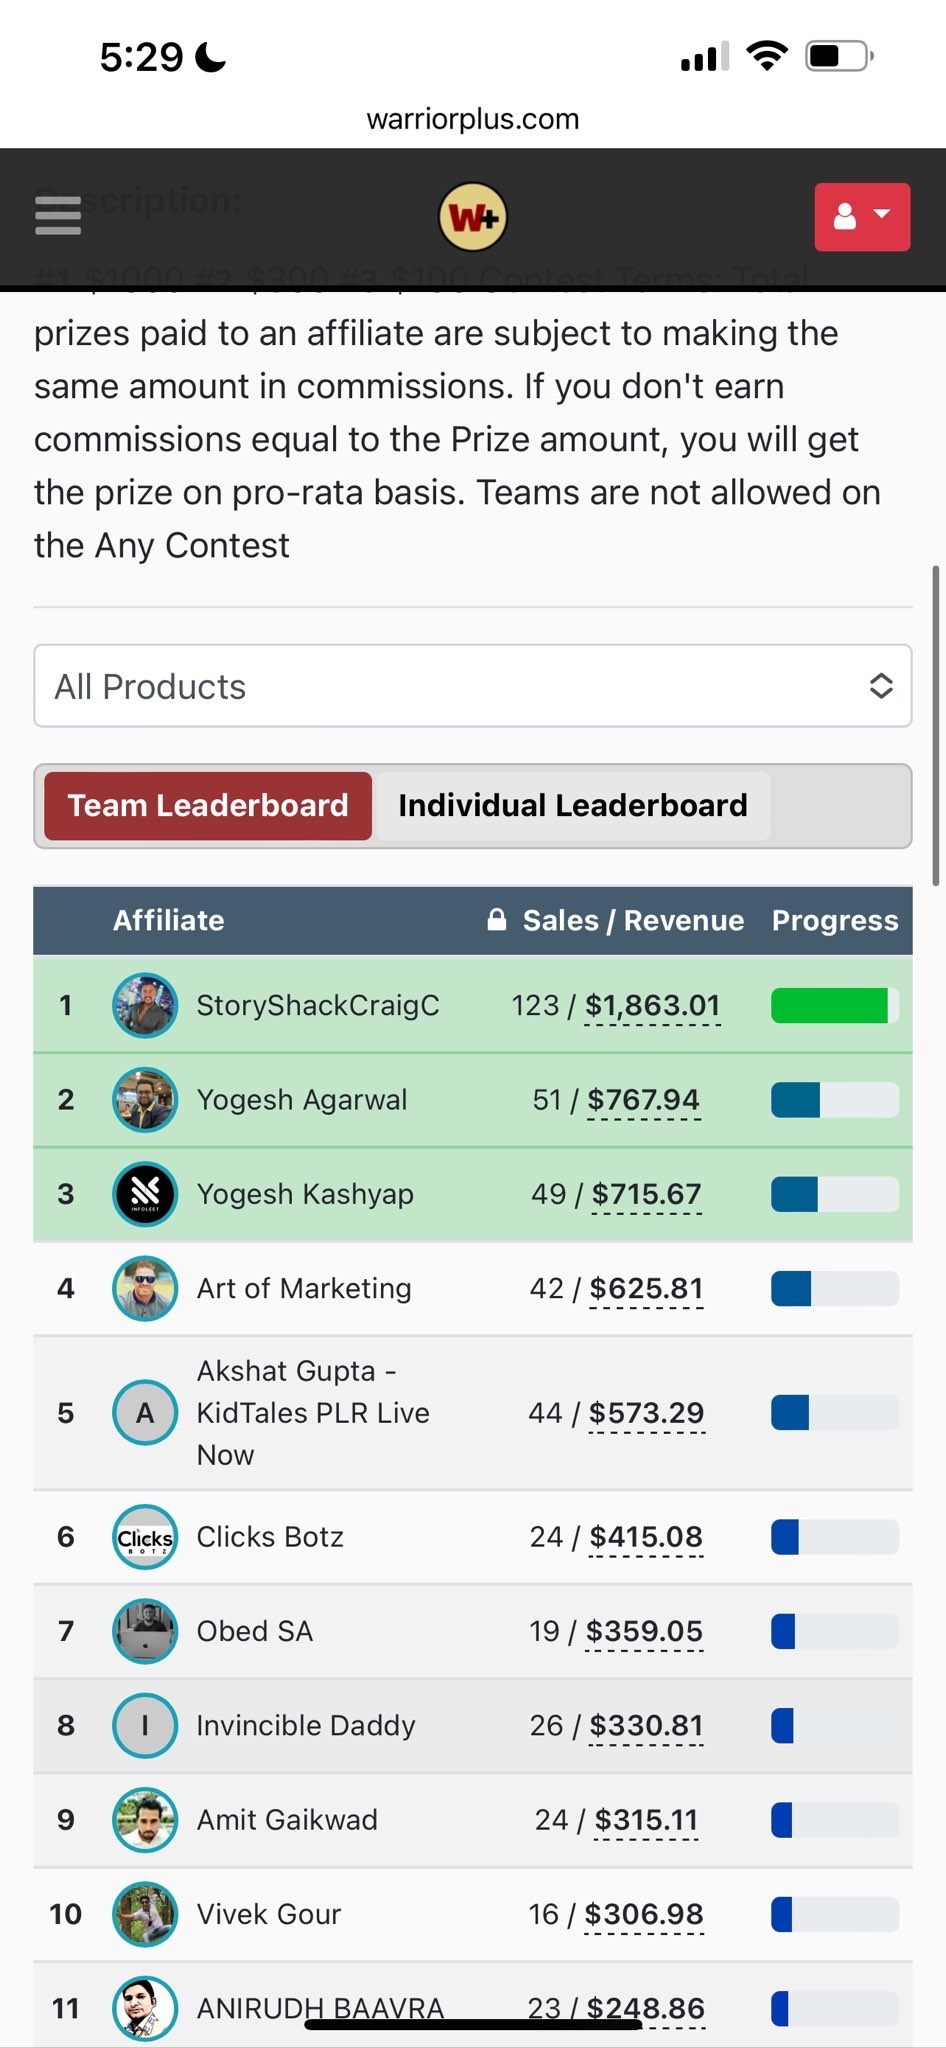946x2048 pixels.
Task: Expand the All Products selector
Action: point(473,686)
